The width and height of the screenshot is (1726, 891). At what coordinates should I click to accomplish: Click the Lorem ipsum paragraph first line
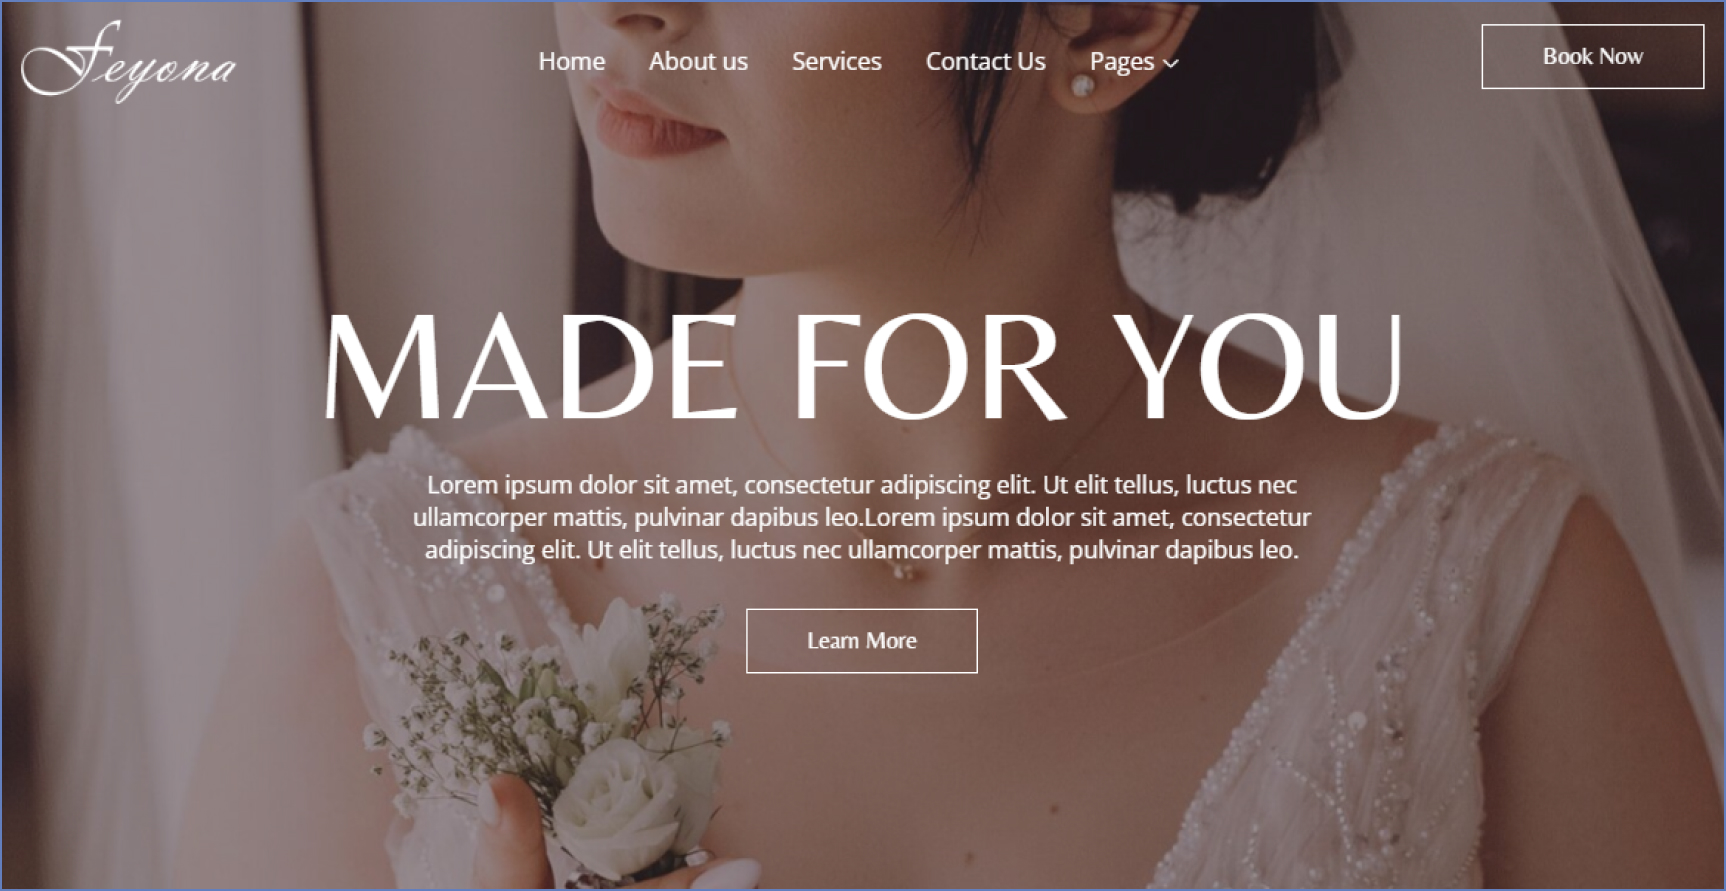861,485
